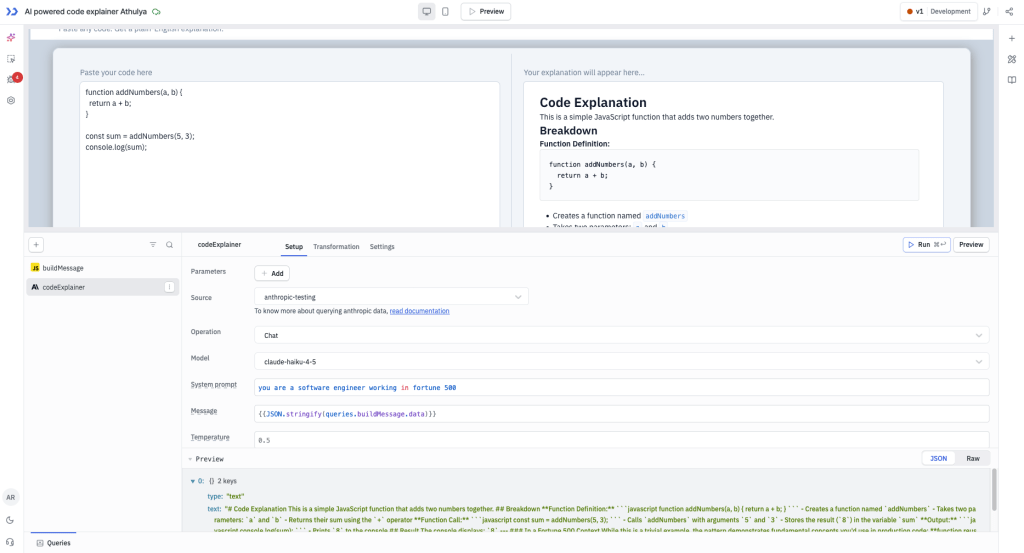
Task: Click the AR user avatar
Action: 10,498
